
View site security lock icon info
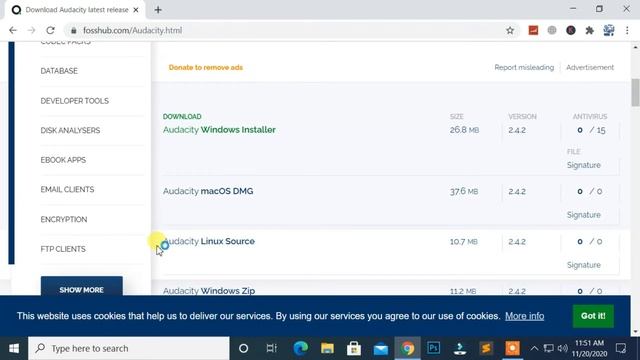[73, 31]
